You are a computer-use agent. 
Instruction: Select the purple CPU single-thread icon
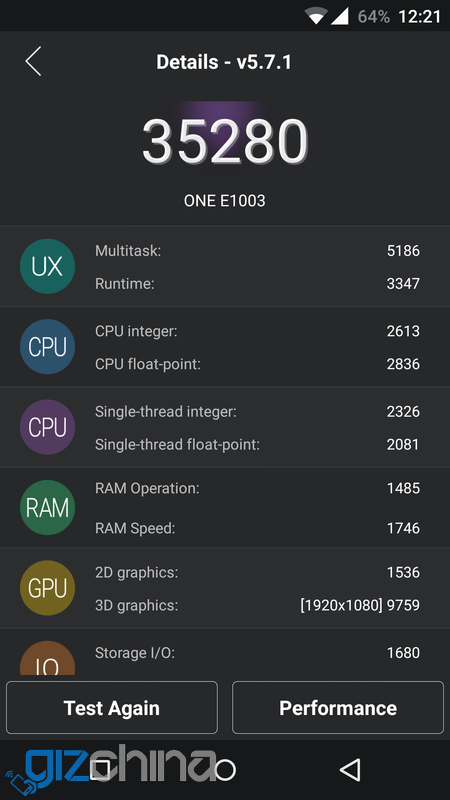click(x=47, y=427)
